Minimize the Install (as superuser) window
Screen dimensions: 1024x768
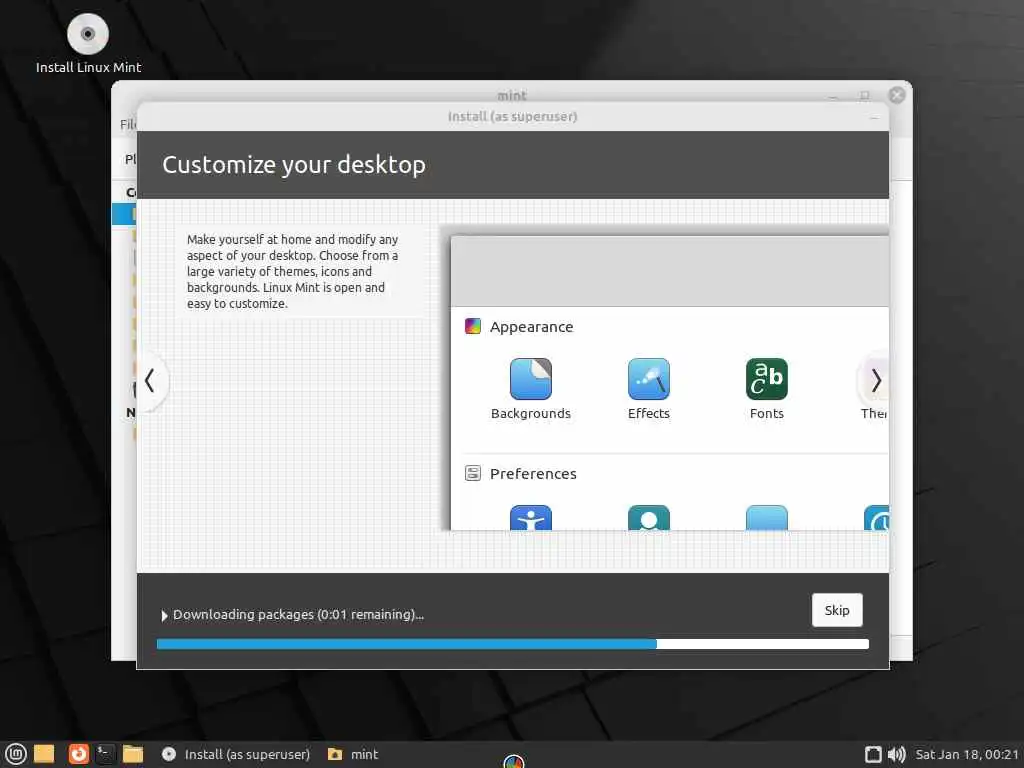874,118
